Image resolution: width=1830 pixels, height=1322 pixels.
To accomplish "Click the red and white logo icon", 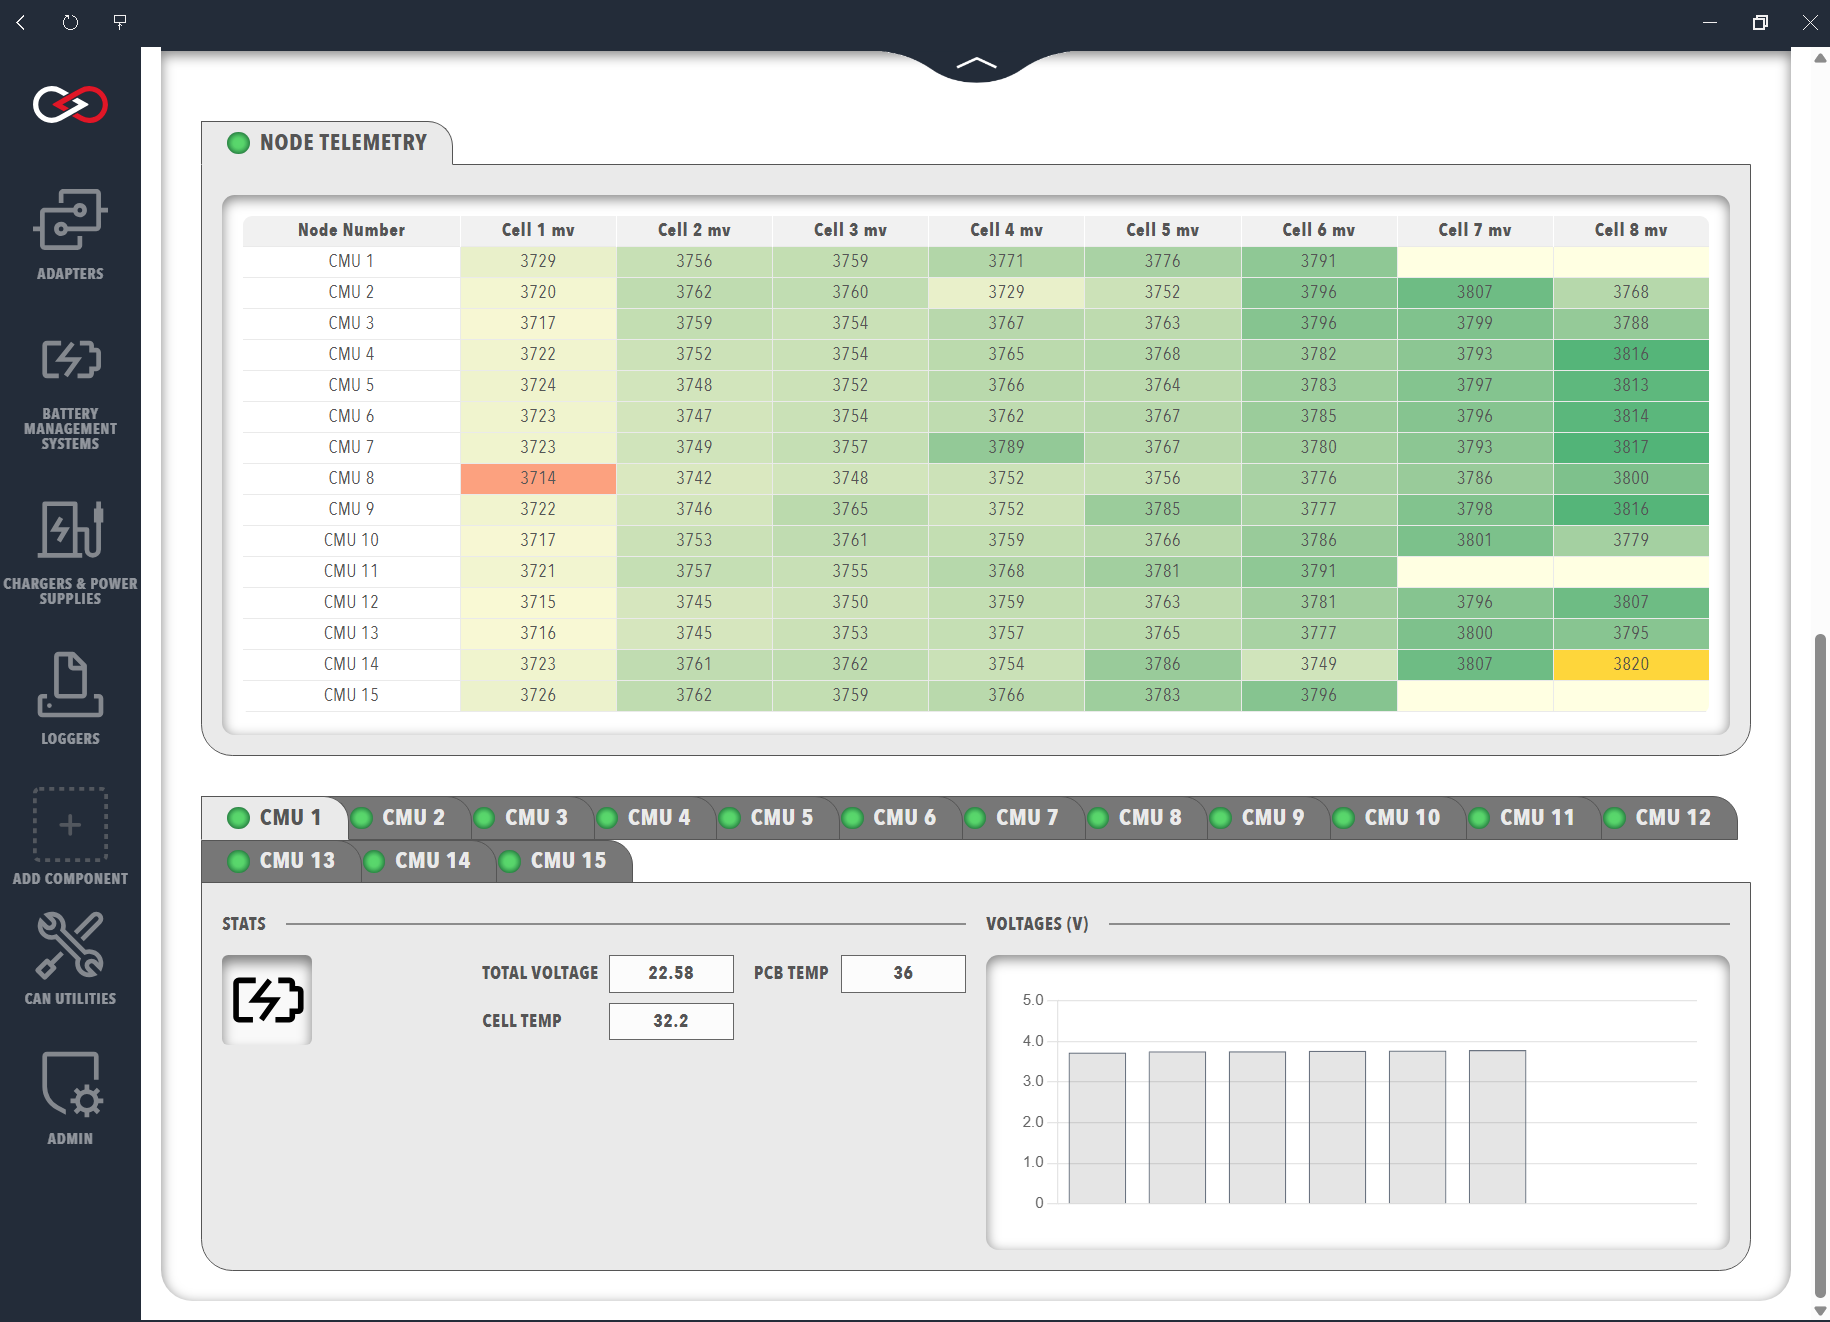I will click(70, 104).
